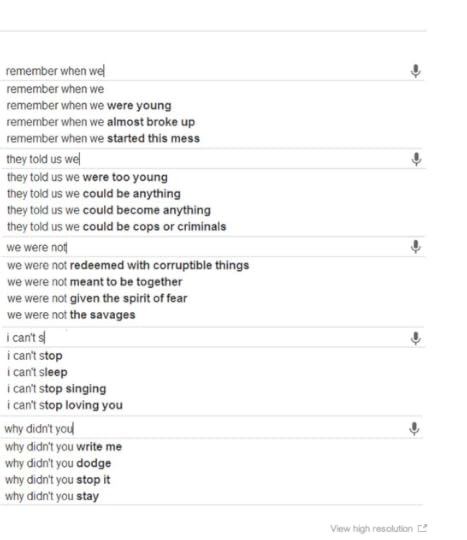Choose 'they told us we could be cops or criminals'

coord(116,227)
